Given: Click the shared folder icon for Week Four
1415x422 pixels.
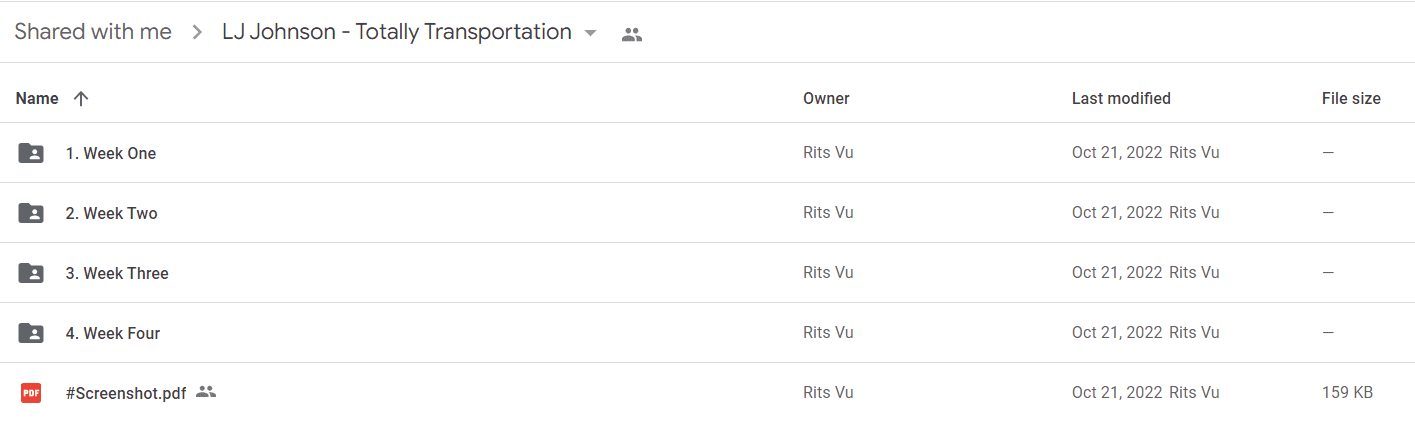Looking at the screenshot, I should point(31,333).
